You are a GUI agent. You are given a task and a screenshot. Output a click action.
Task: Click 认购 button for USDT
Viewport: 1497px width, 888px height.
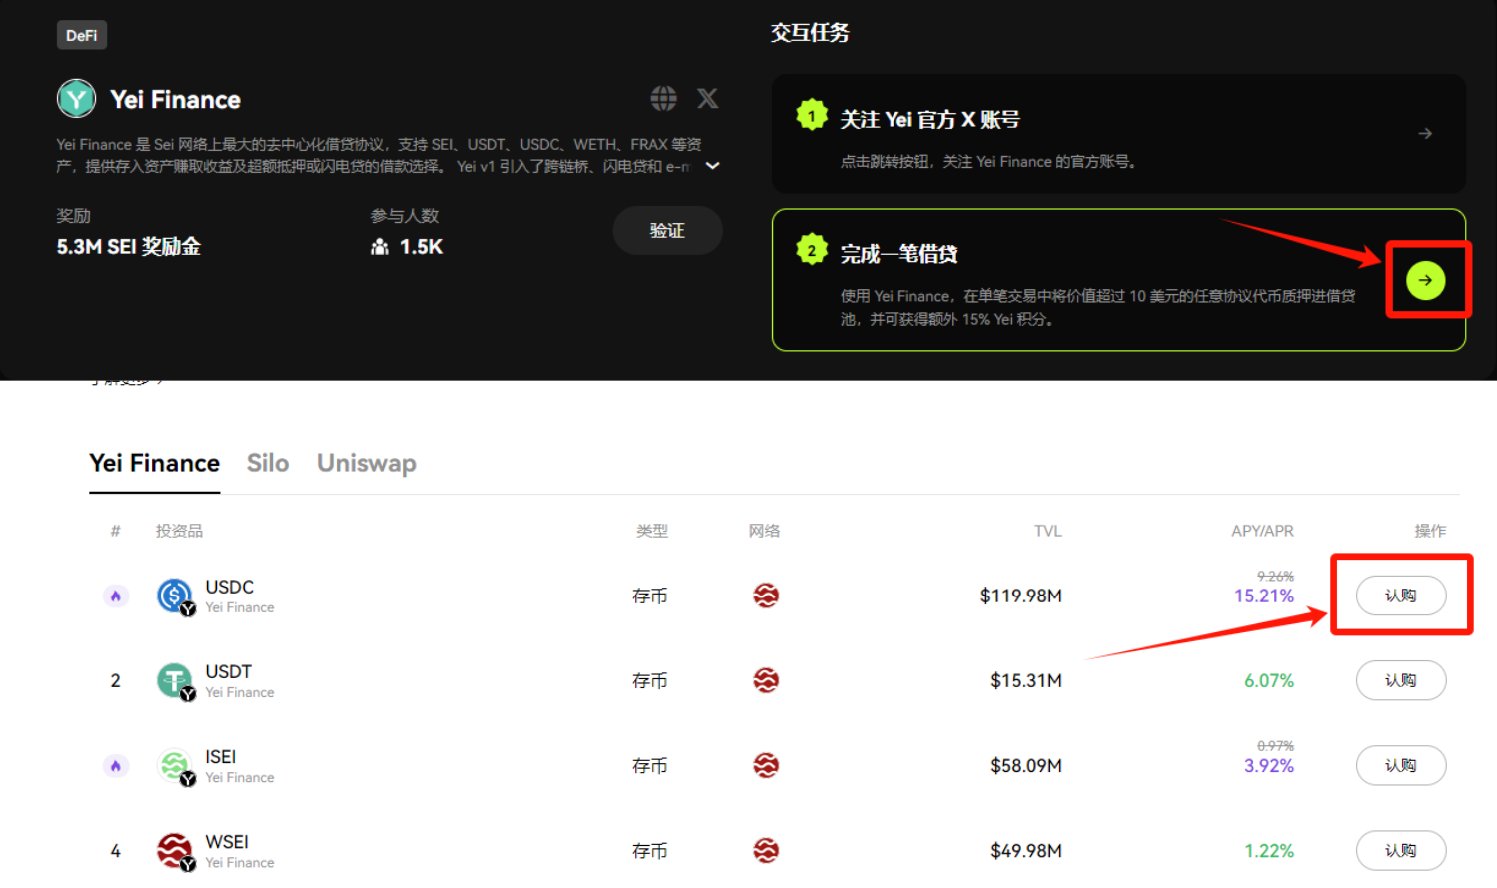pyautogui.click(x=1400, y=680)
